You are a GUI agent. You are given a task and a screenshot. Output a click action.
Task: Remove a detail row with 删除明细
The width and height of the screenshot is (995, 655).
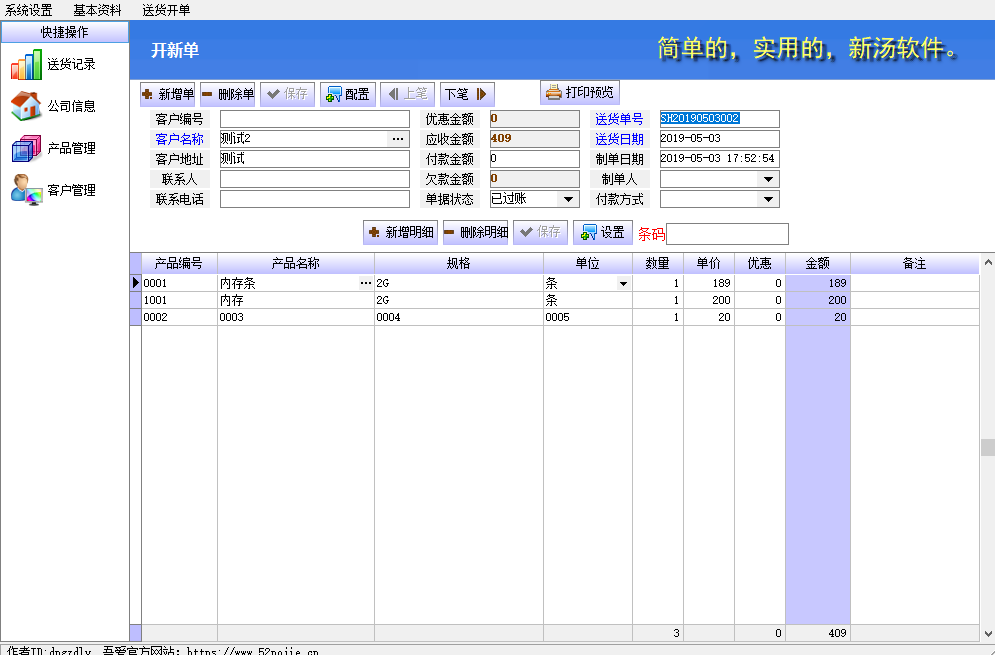pyautogui.click(x=475, y=232)
